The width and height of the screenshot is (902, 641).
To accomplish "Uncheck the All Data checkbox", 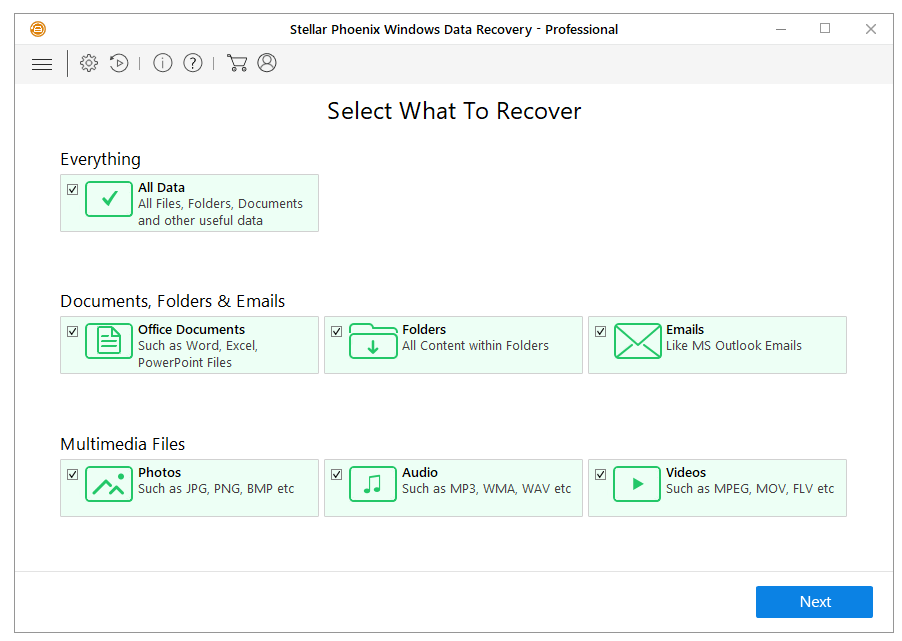I will point(72,189).
